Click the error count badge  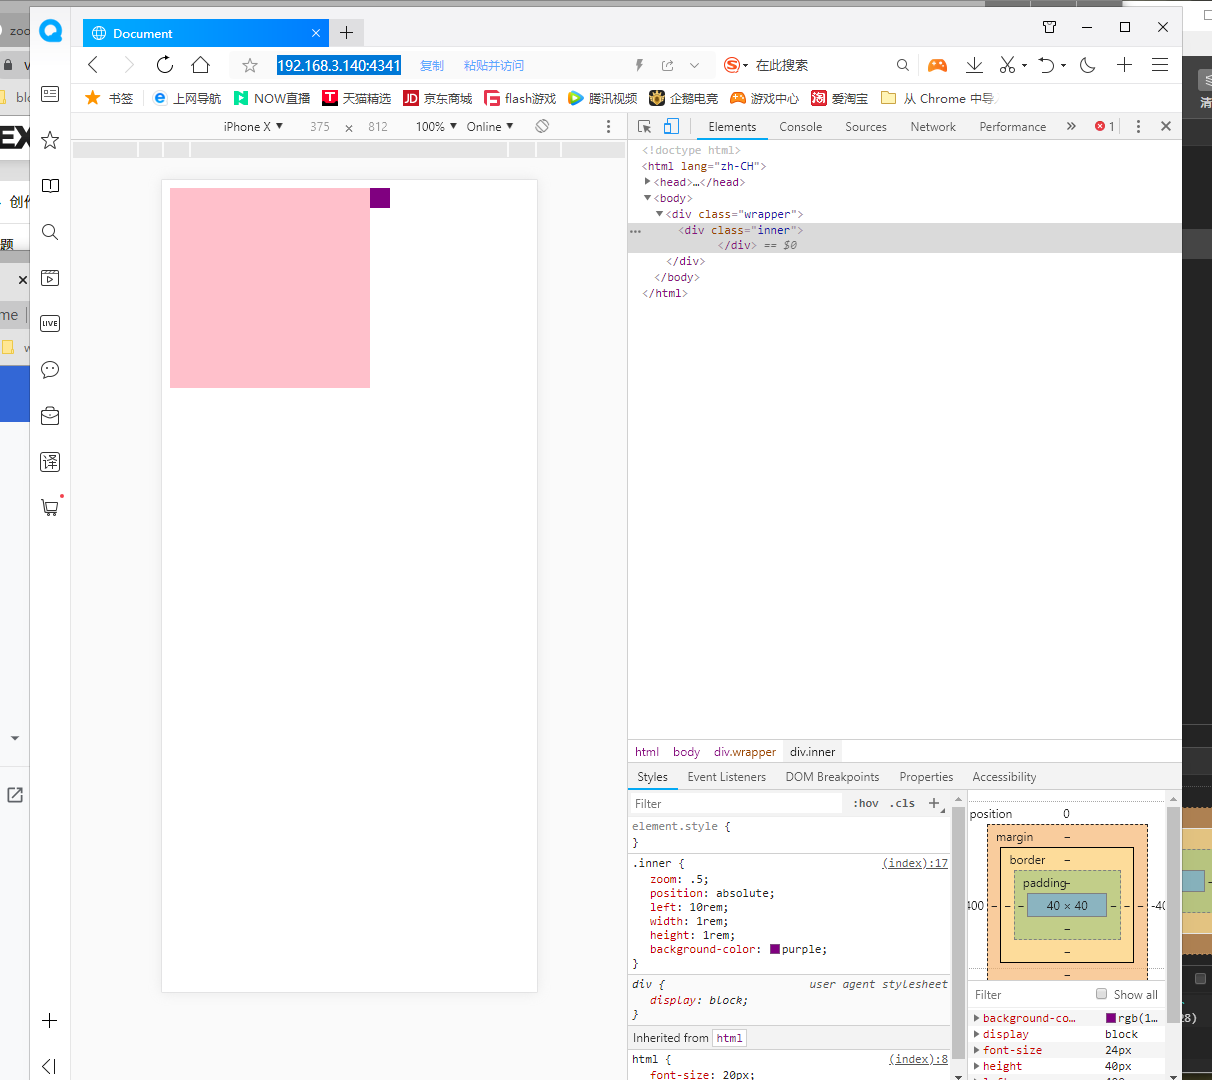1105,127
